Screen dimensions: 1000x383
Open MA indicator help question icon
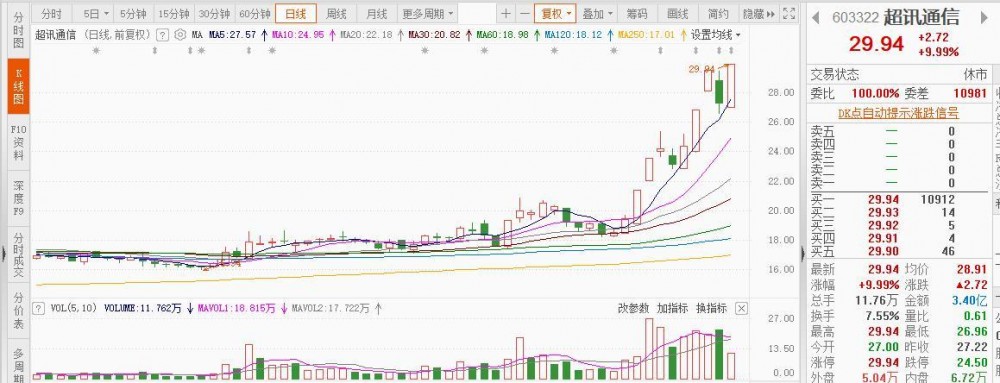click(163, 35)
